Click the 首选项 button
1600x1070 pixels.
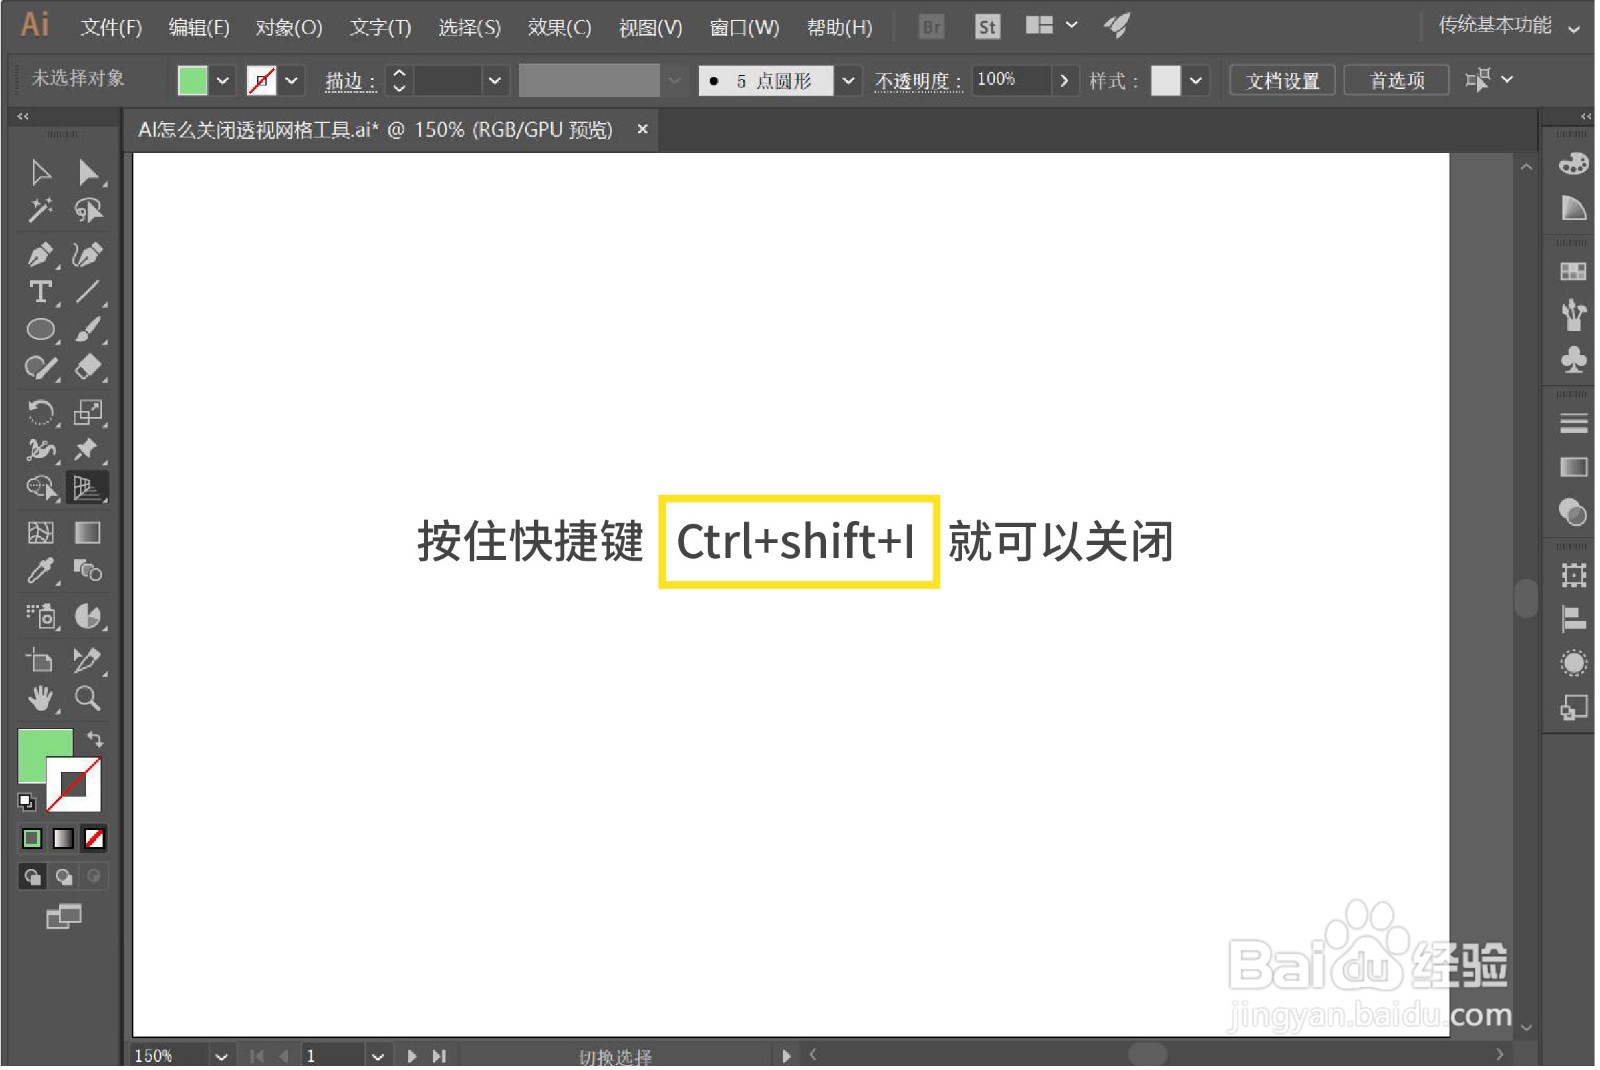1397,80
